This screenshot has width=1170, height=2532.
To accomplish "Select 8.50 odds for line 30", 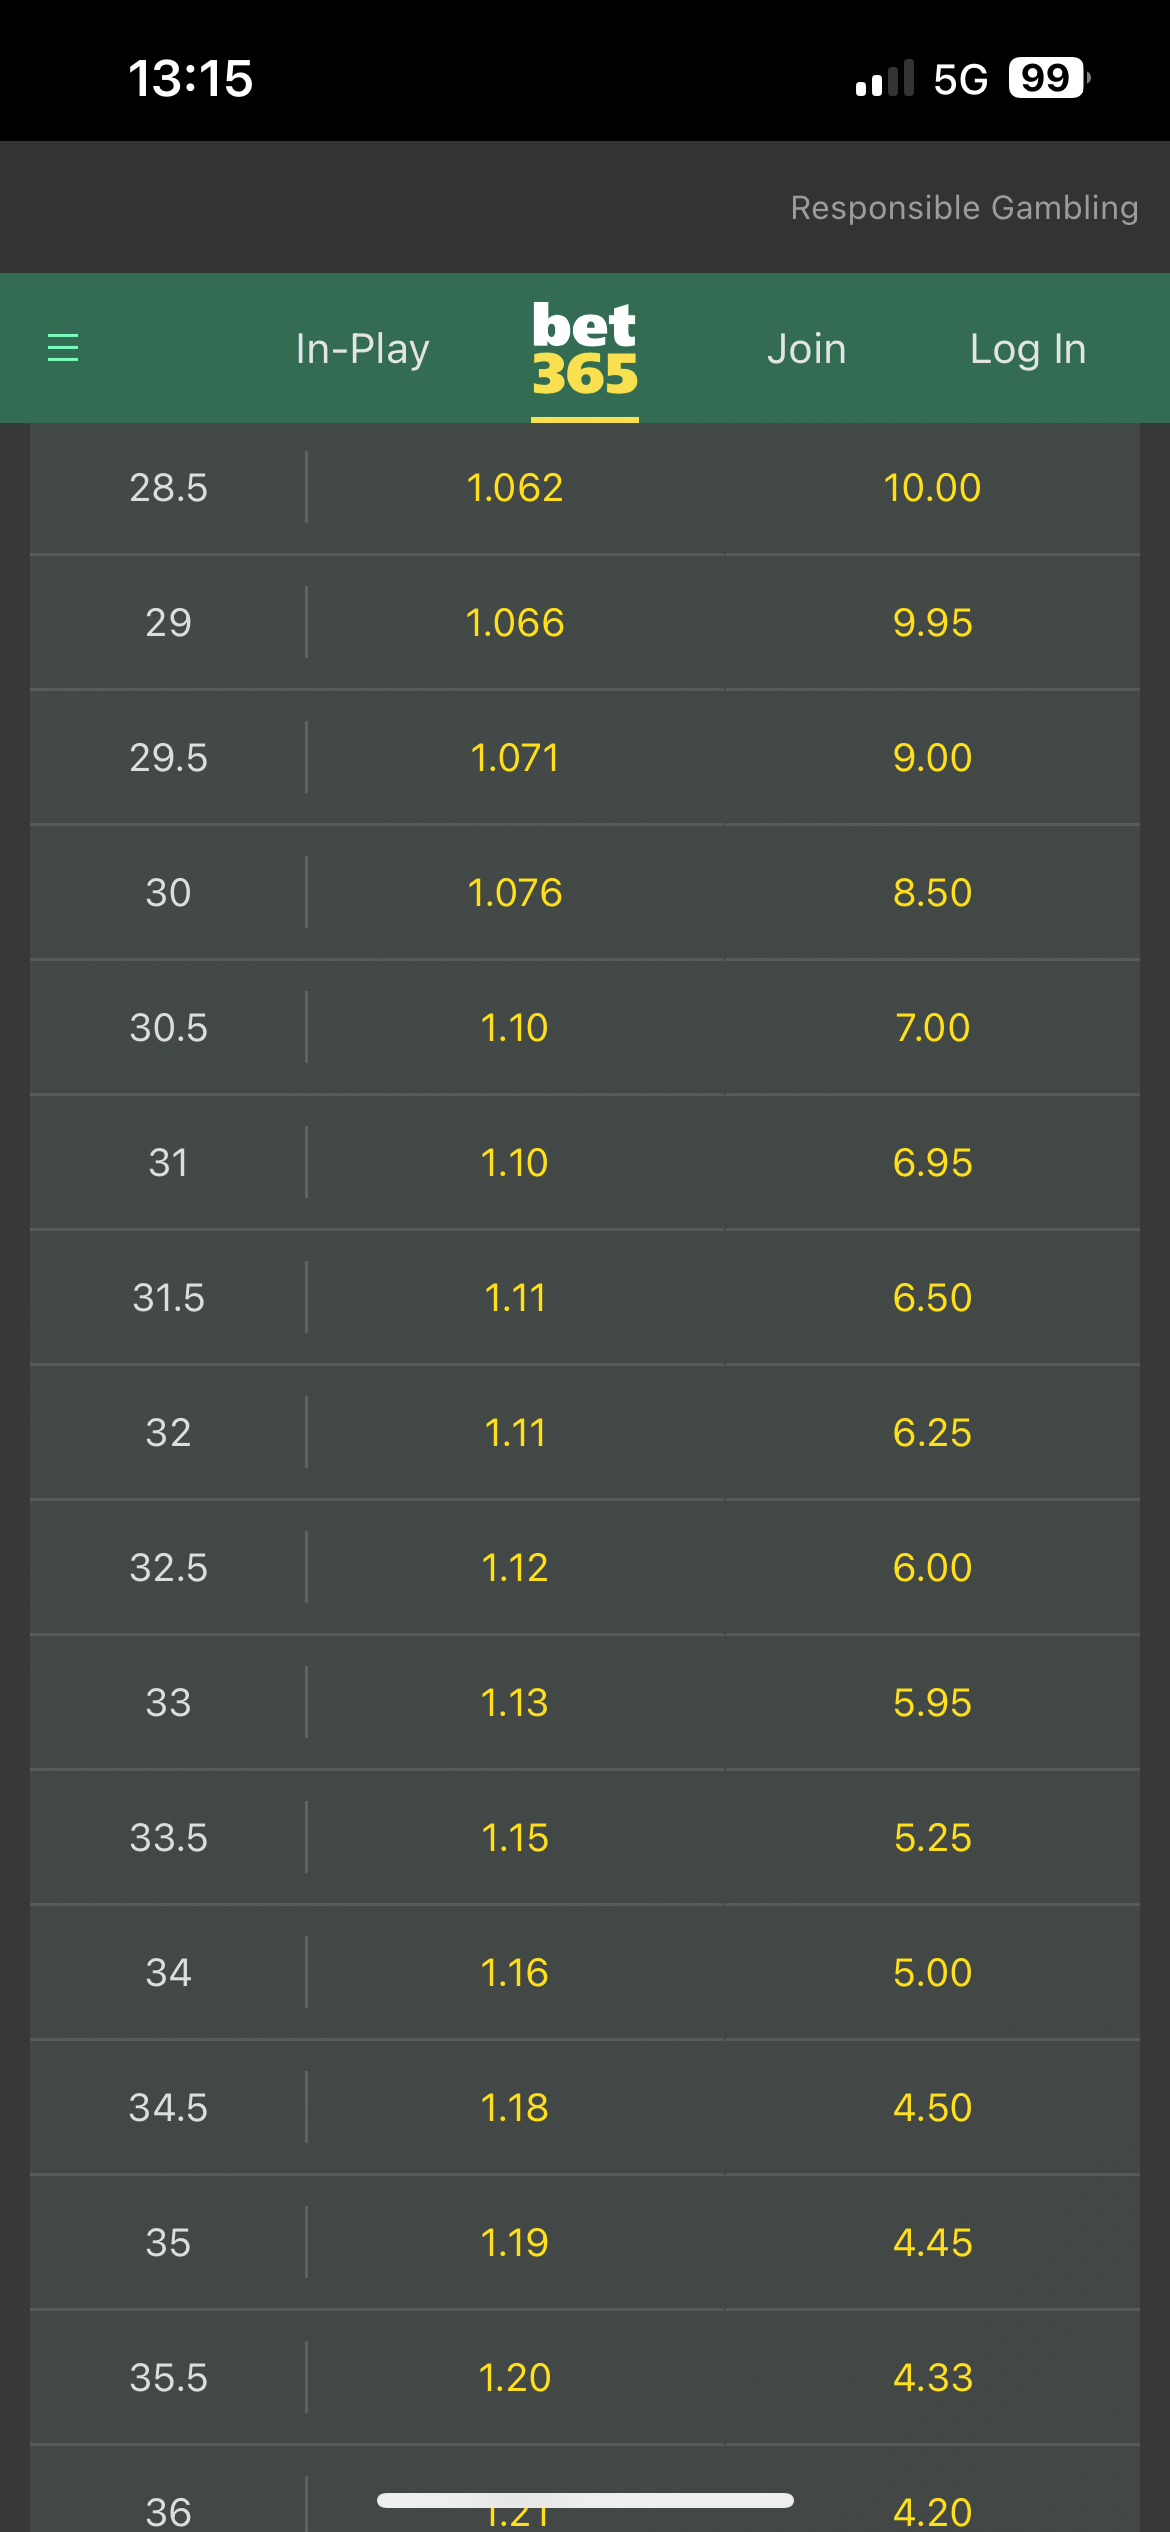I will [932, 893].
